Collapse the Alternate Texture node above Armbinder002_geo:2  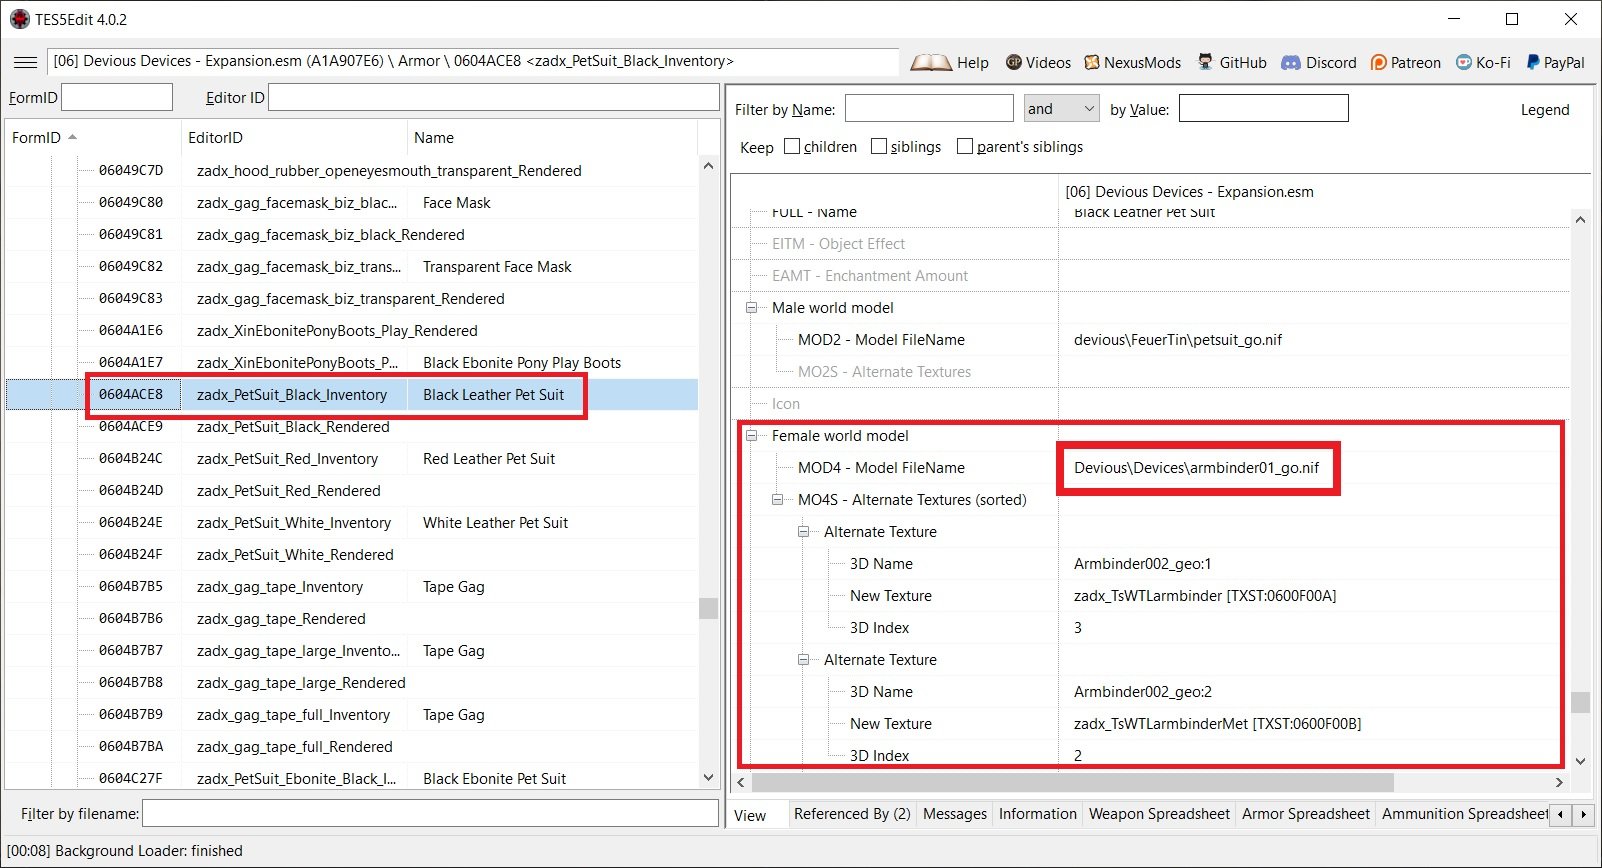(803, 660)
